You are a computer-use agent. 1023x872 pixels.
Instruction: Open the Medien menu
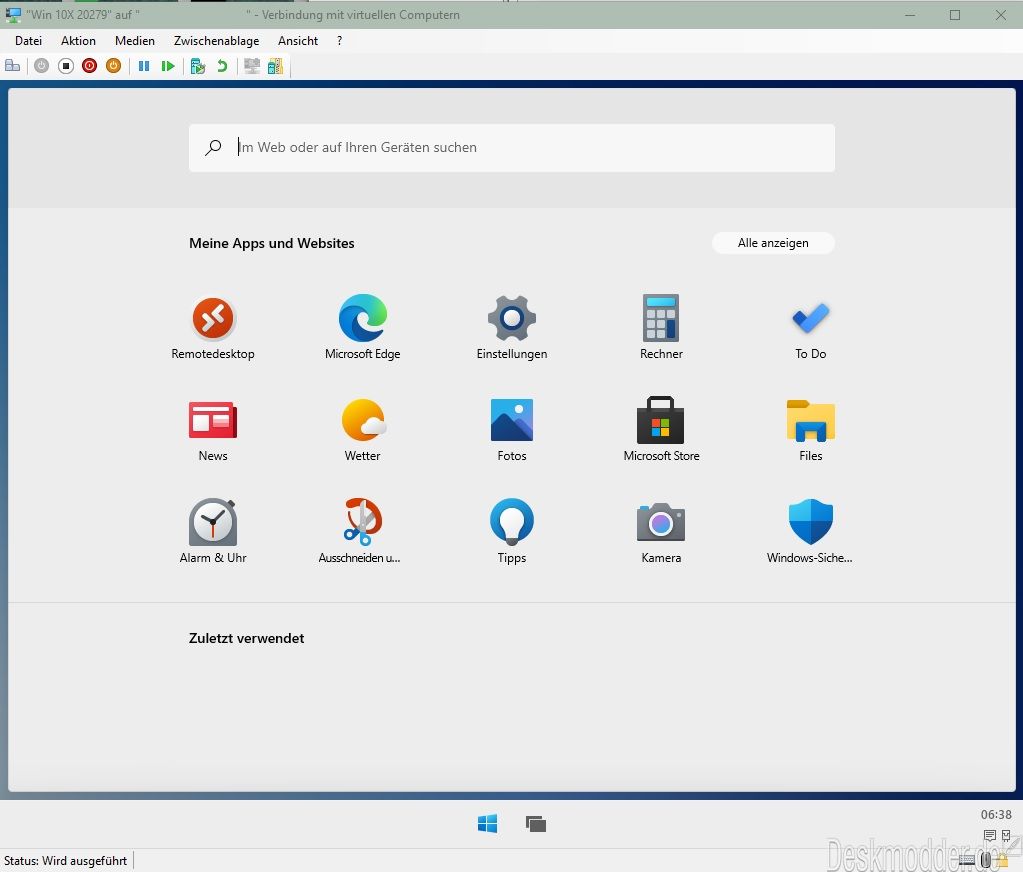click(x=134, y=40)
